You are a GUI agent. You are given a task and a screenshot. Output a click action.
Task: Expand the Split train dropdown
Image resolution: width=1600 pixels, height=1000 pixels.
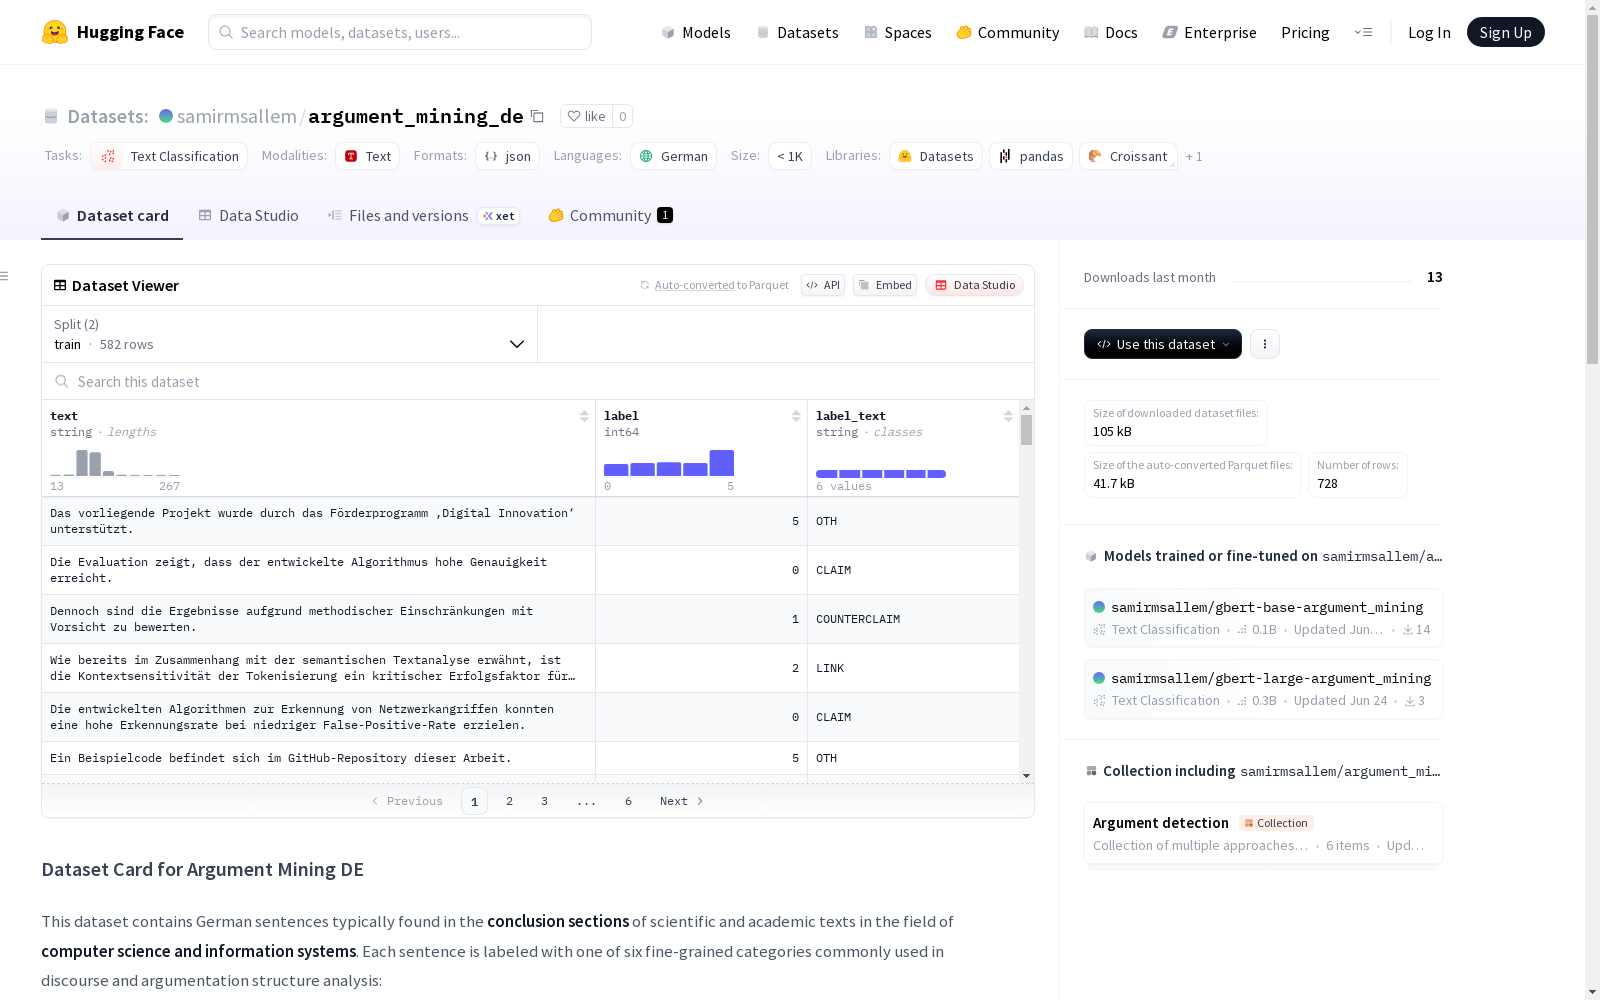click(x=290, y=334)
